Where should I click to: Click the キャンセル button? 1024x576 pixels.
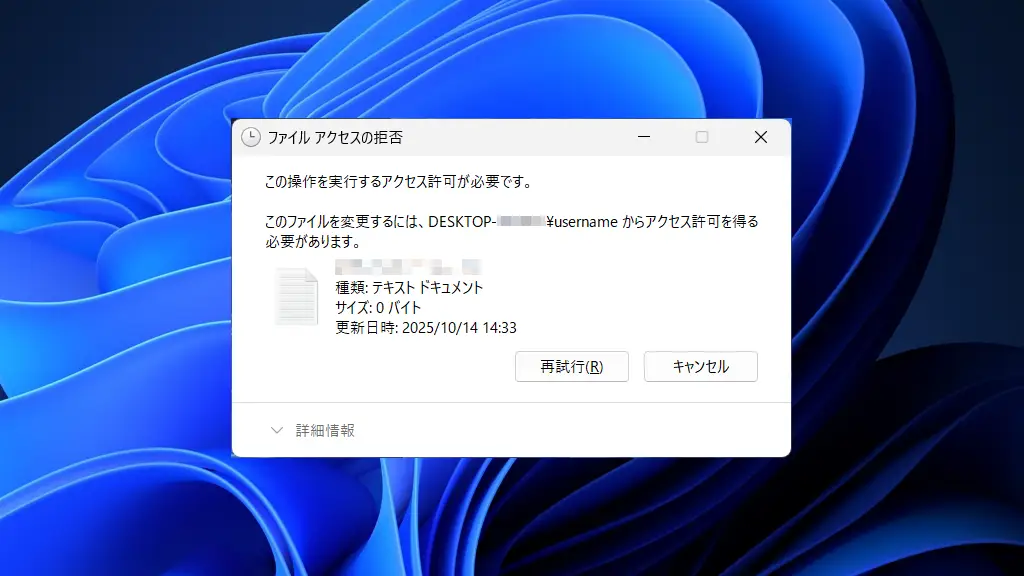[x=701, y=366]
